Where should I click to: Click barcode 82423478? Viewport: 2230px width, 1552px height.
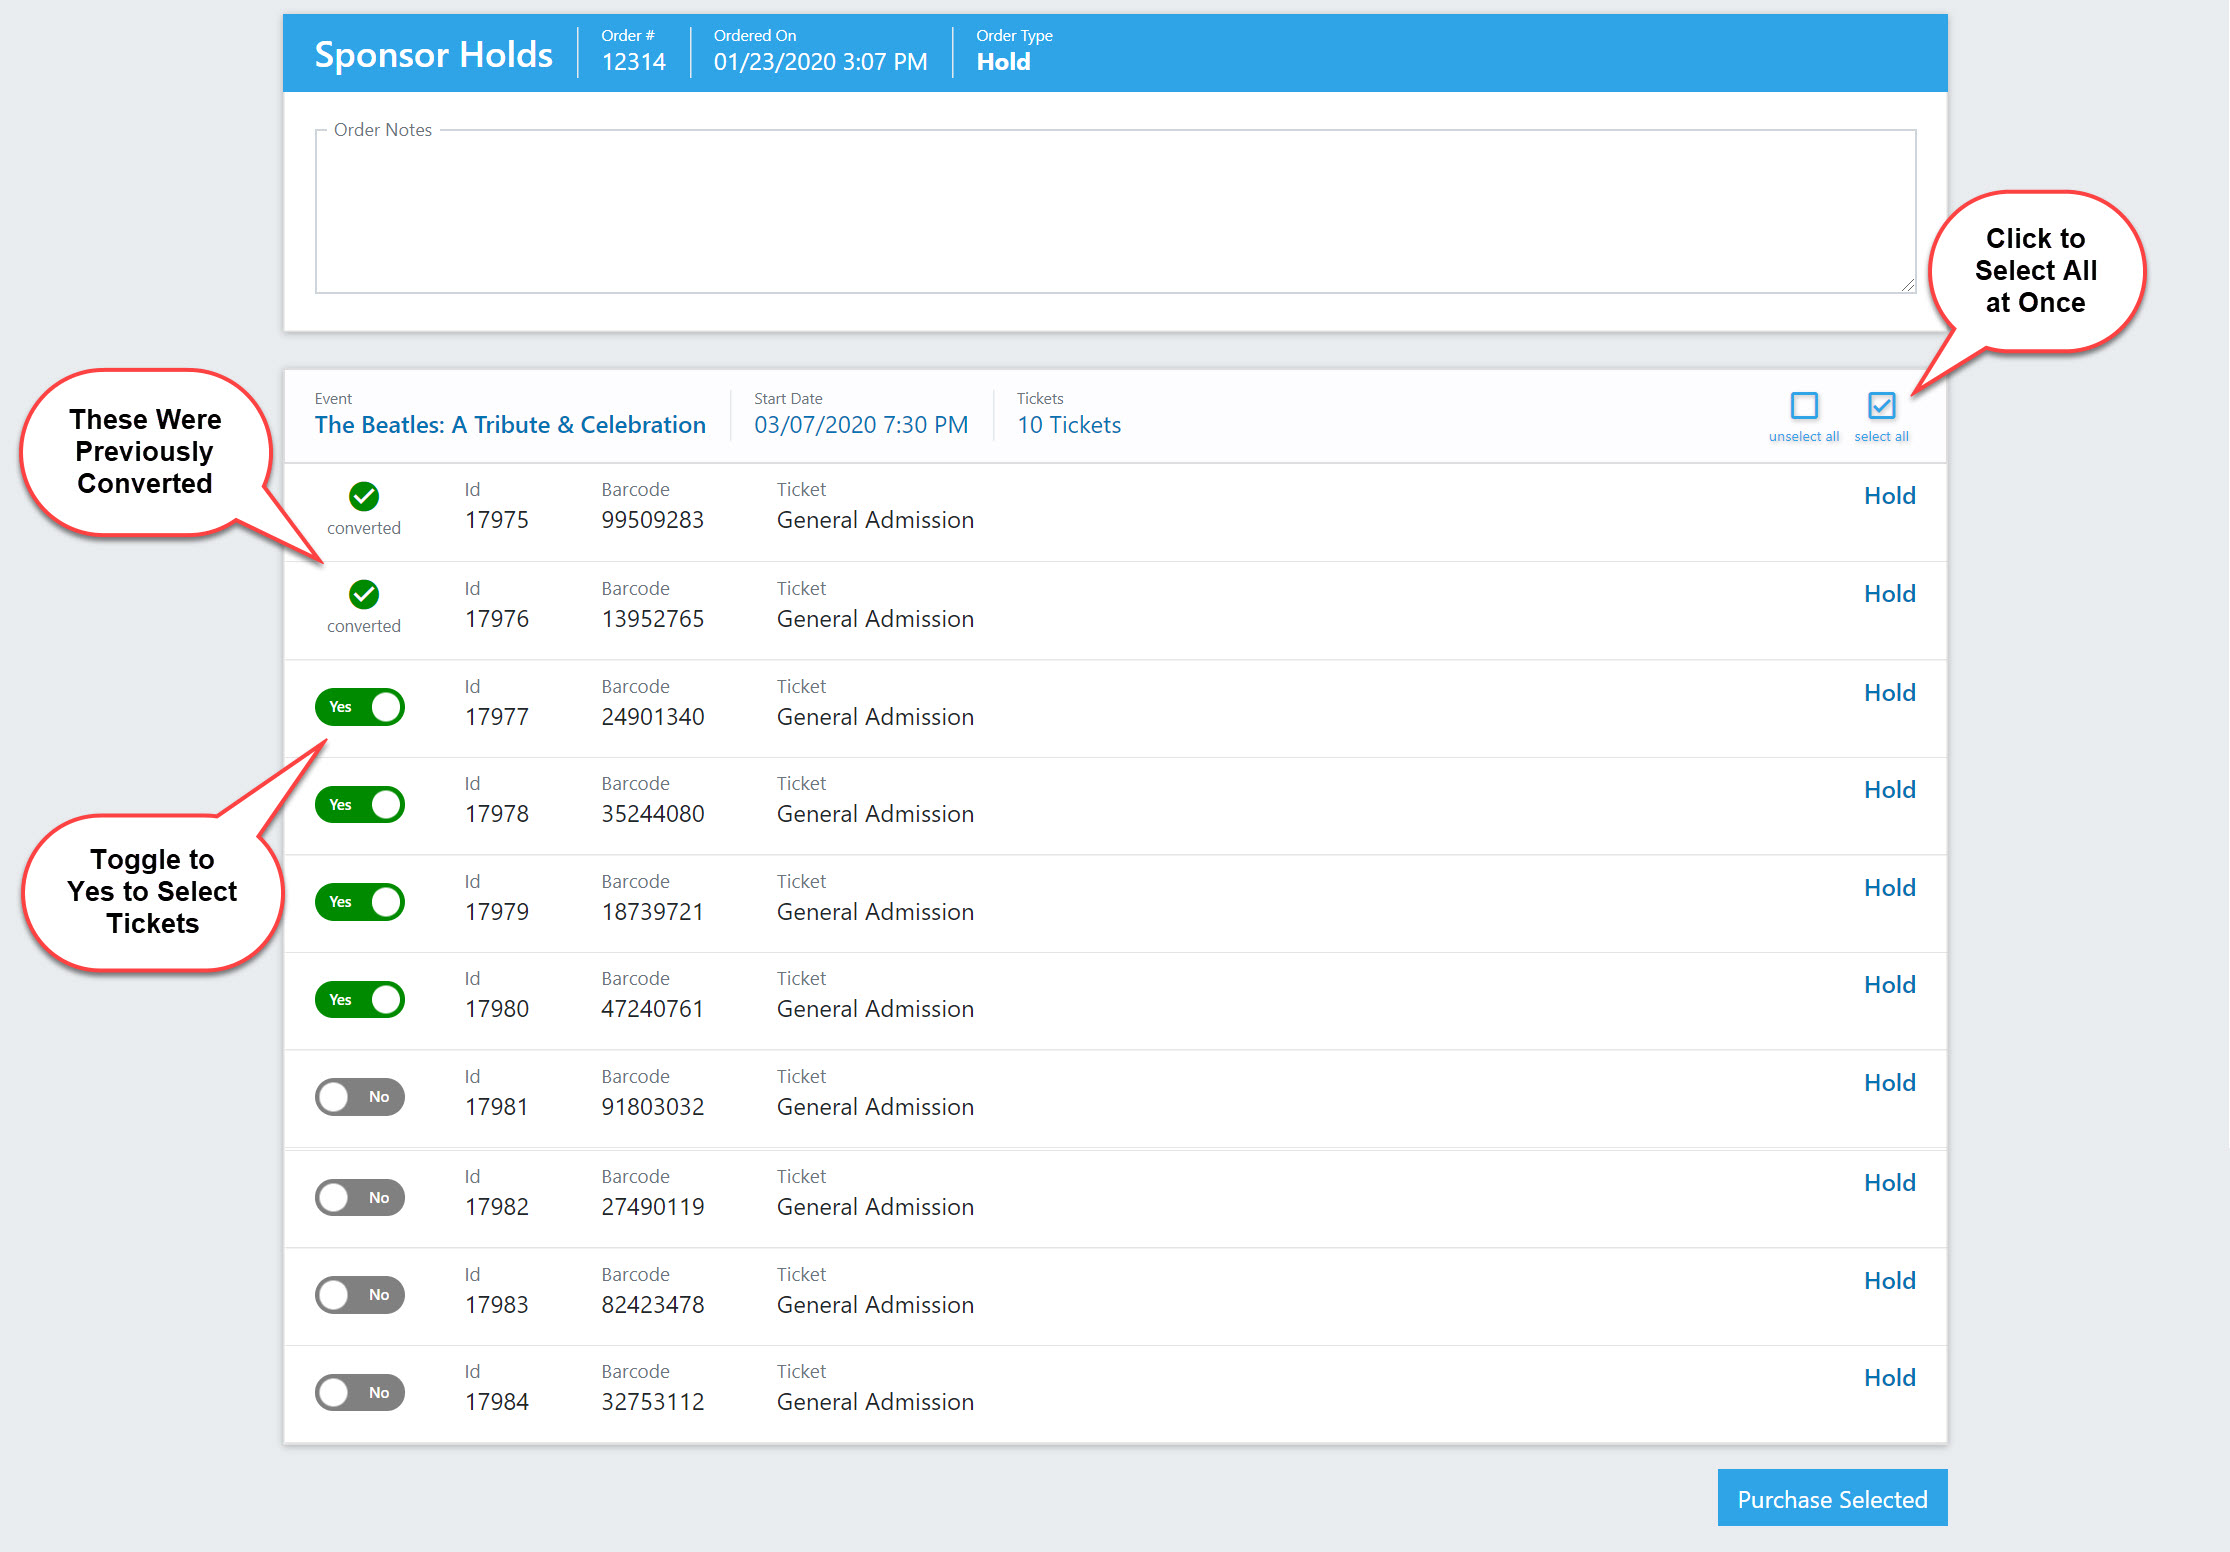pos(652,1305)
